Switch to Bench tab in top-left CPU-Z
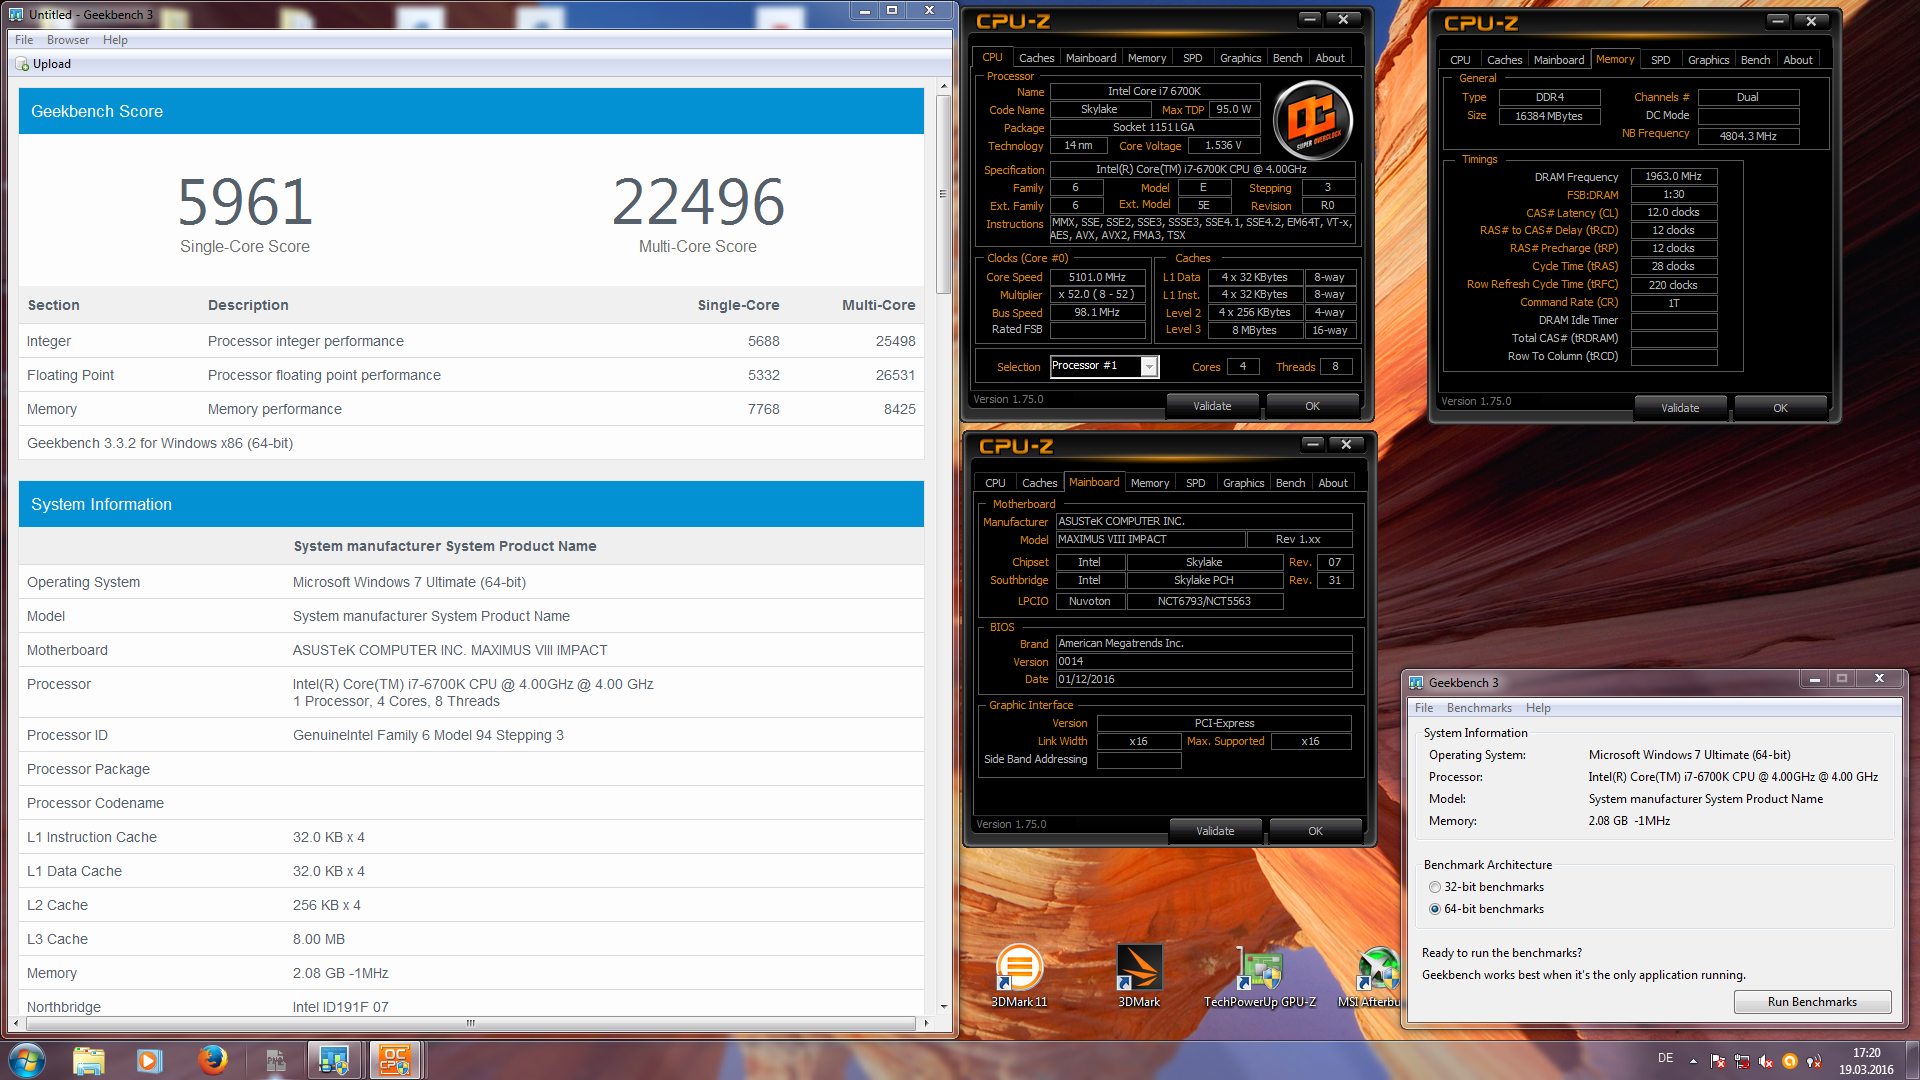Image resolution: width=1920 pixels, height=1080 pixels. tap(1287, 58)
